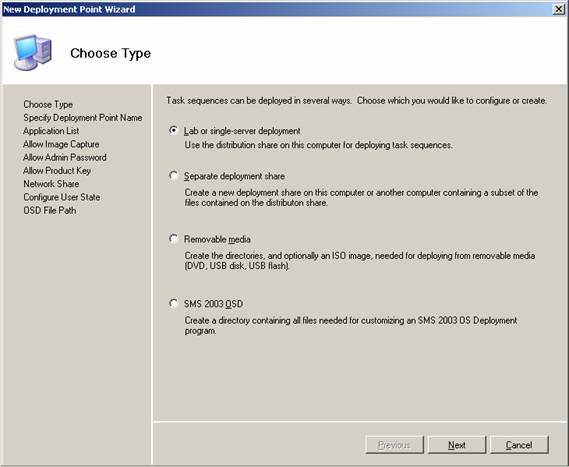The image size is (569, 467).
Task: Select the Allow Product Key step
Action: [57, 171]
